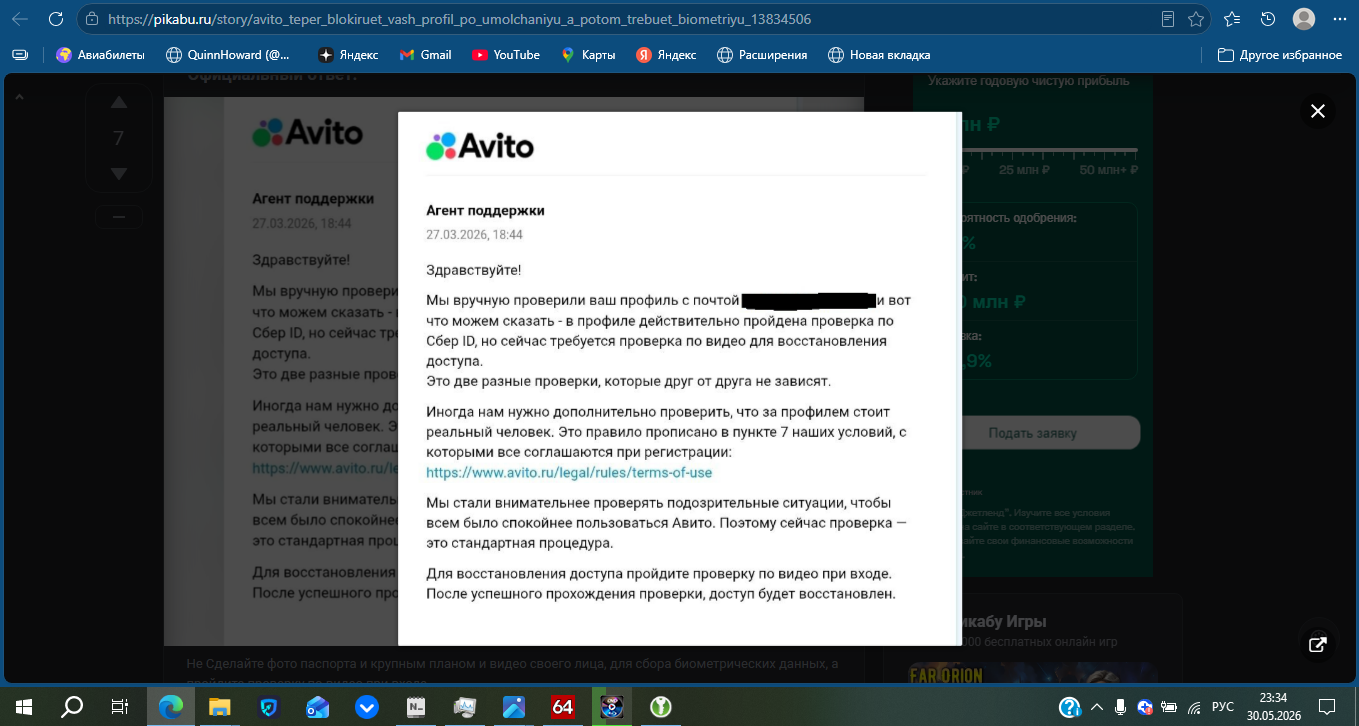1359x726 pixels.
Task: Open the red Яндекс bookmark
Action: (x=666, y=55)
